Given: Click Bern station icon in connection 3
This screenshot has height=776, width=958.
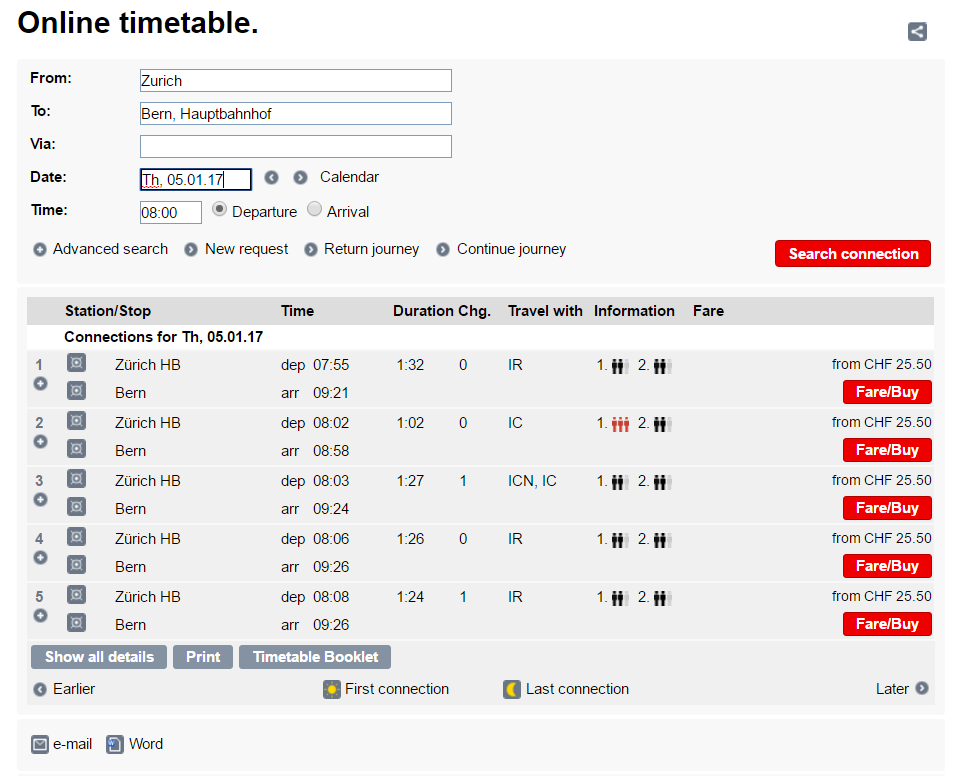Looking at the screenshot, I should pos(76,507).
